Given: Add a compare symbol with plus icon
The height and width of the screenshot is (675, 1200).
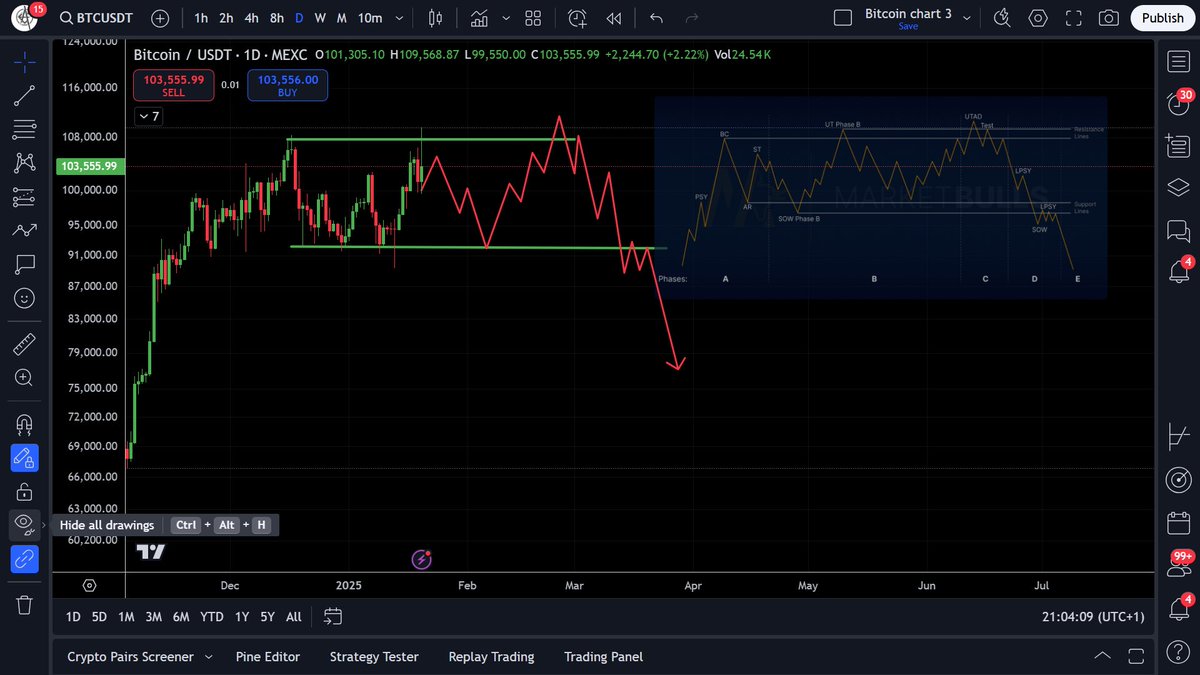Looking at the screenshot, I should point(161,18).
